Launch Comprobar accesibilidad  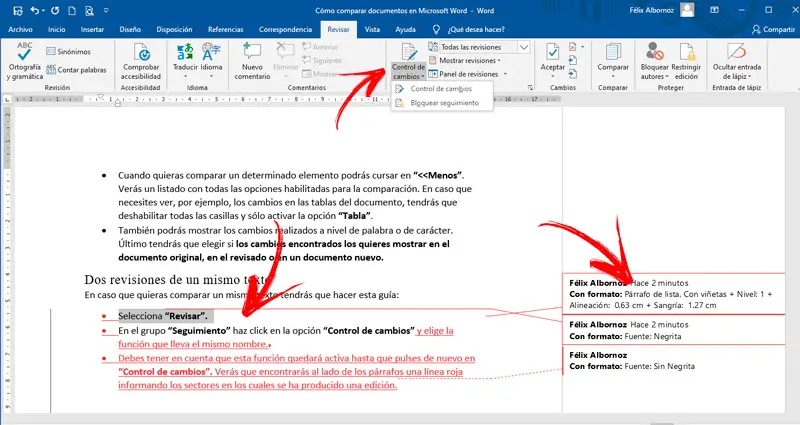[x=141, y=61]
